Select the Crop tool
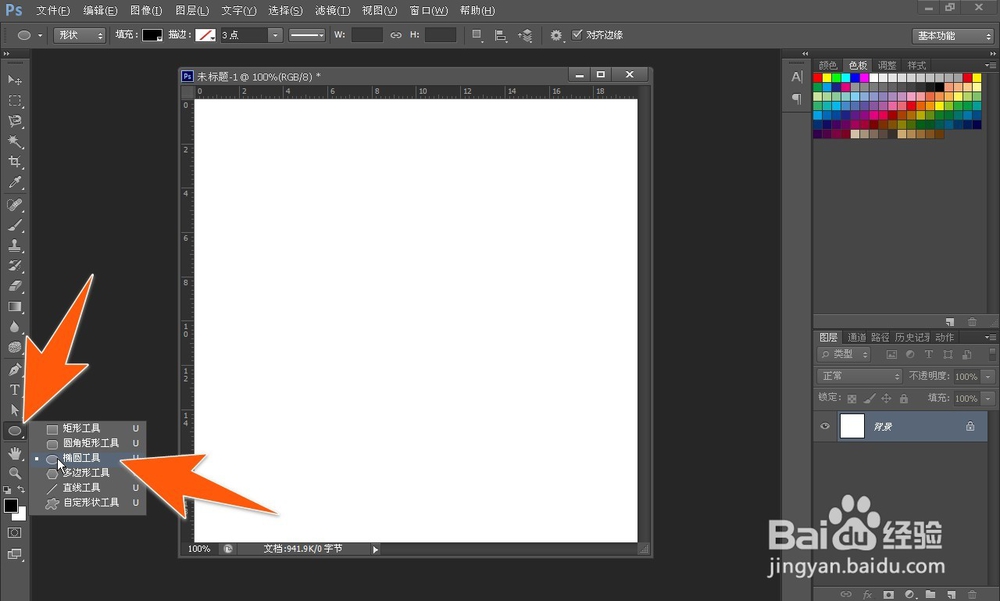1000x601 pixels. coord(14,162)
